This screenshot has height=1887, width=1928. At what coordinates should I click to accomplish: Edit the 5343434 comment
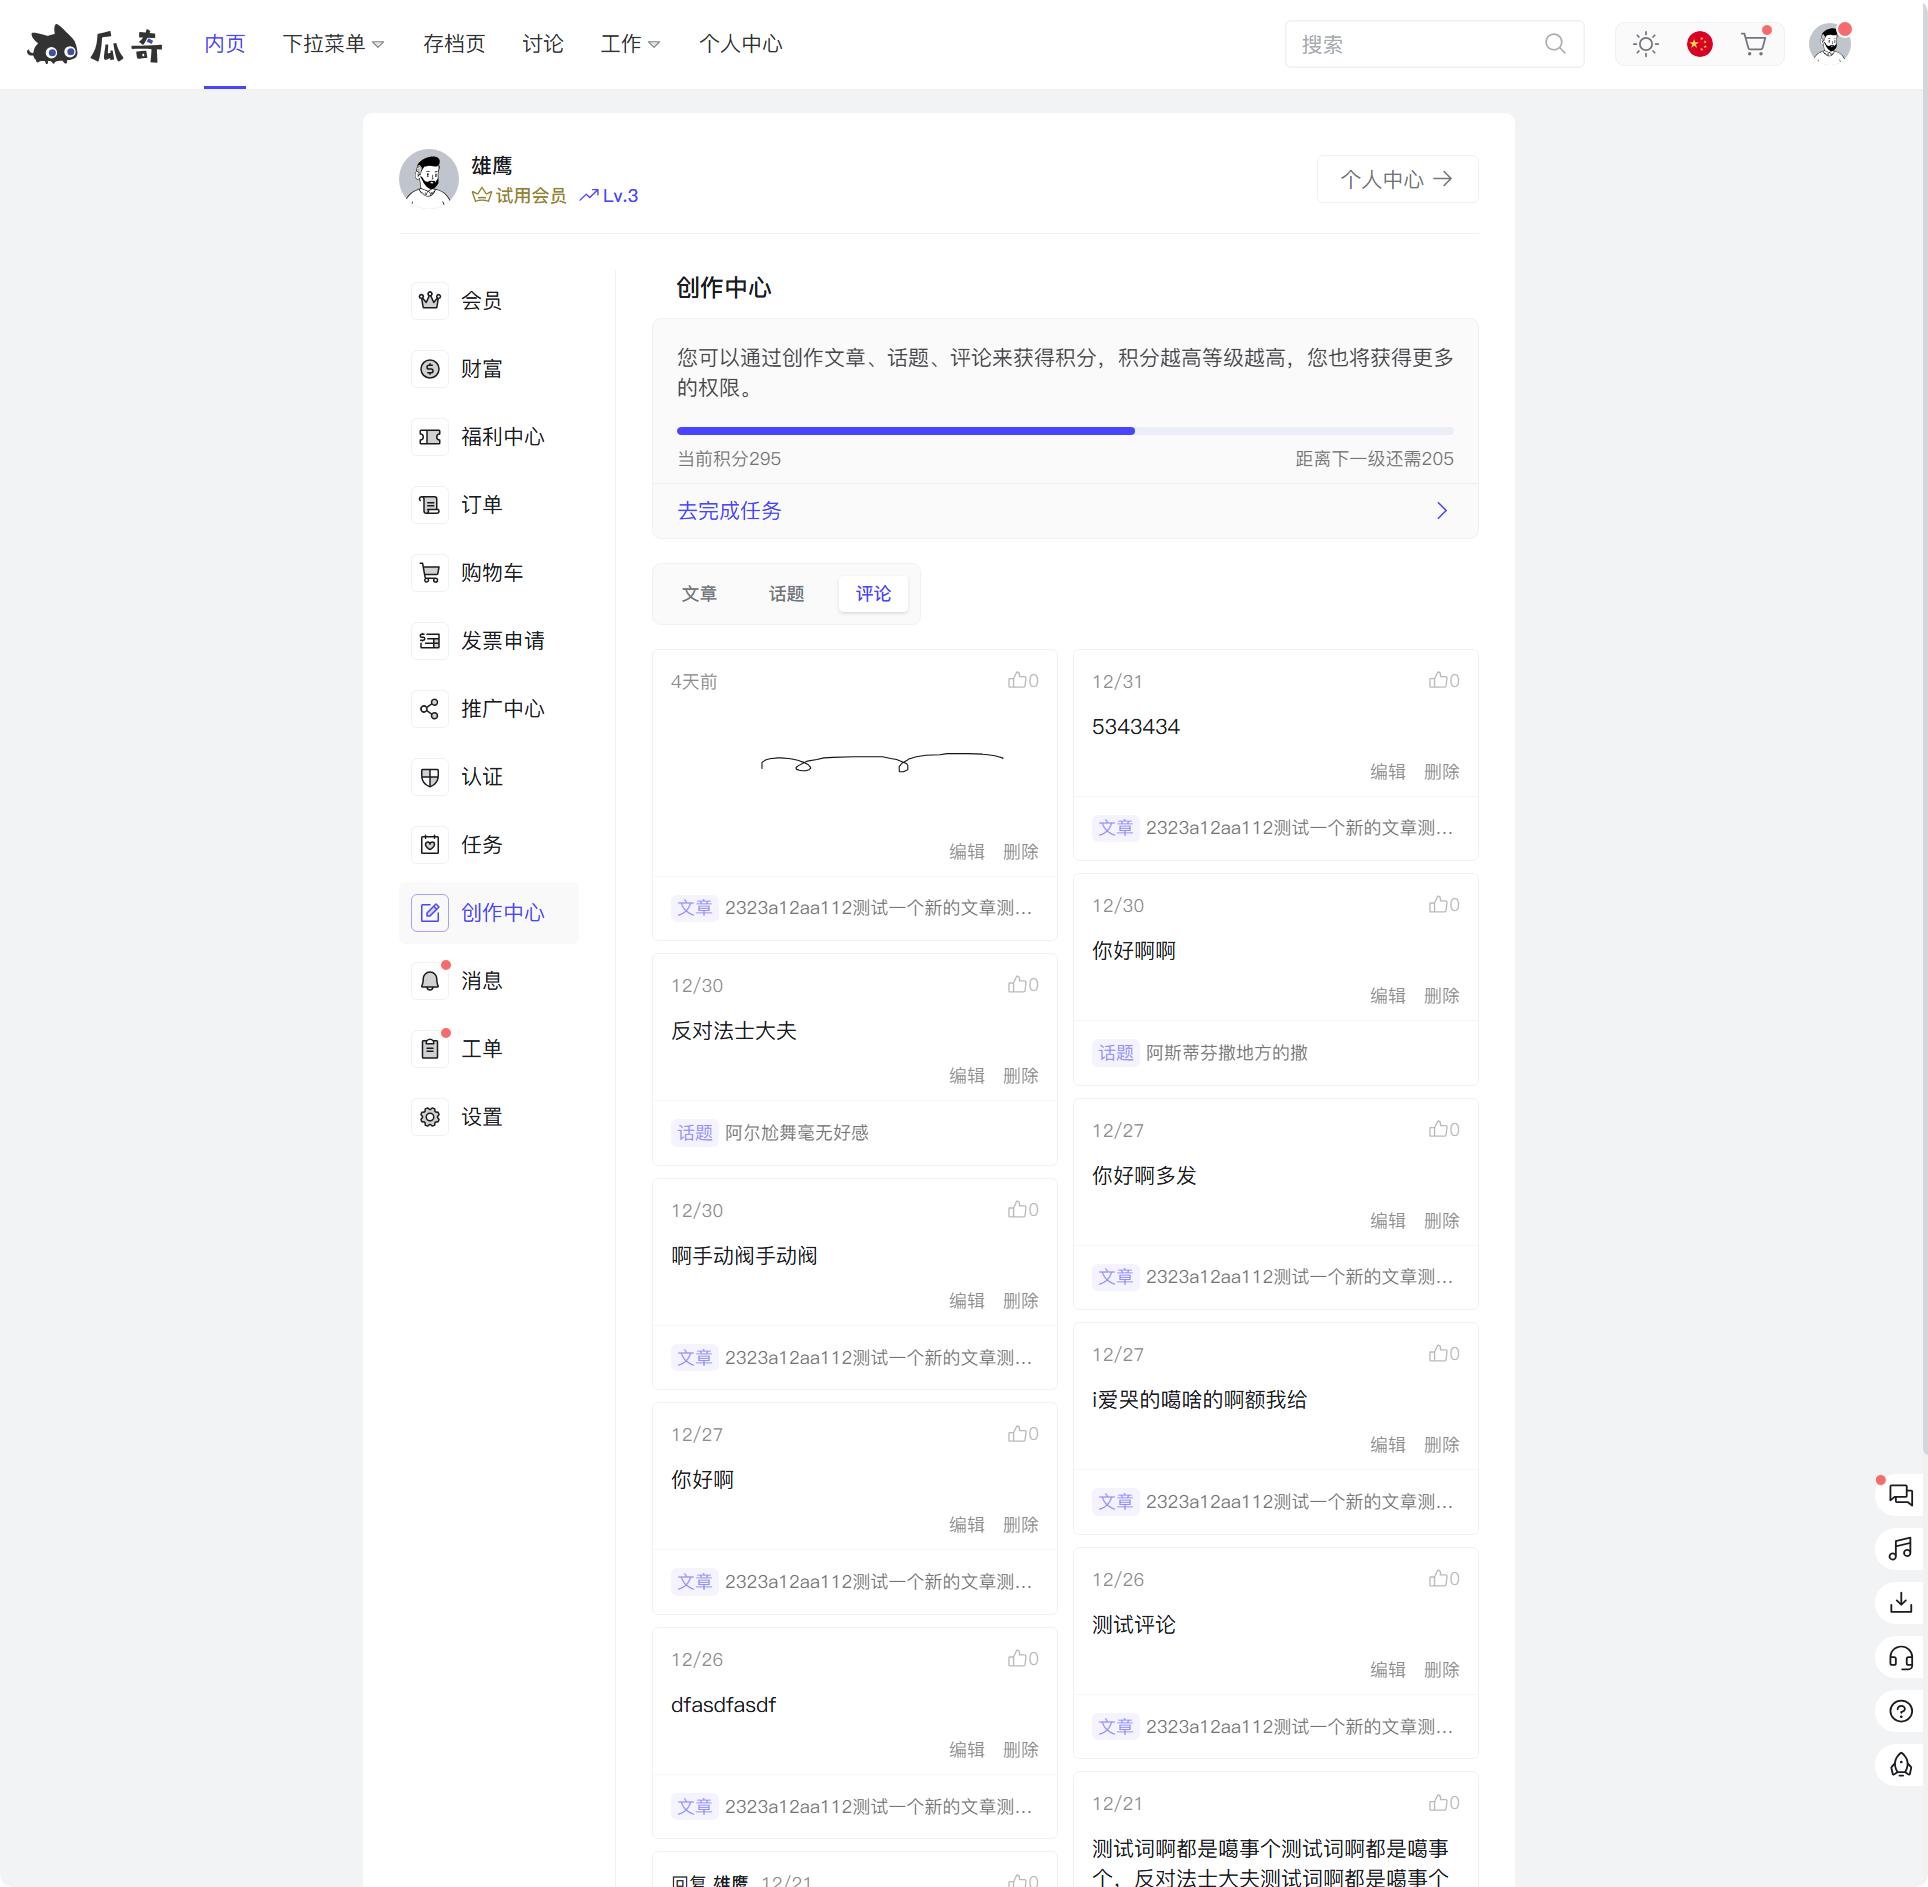point(1387,772)
